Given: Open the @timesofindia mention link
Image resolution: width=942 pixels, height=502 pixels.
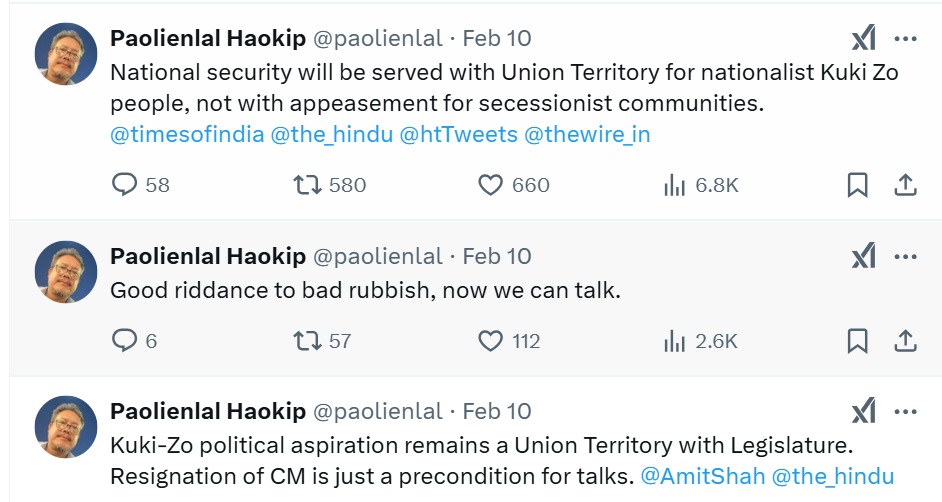Looking at the screenshot, I should coord(187,134).
